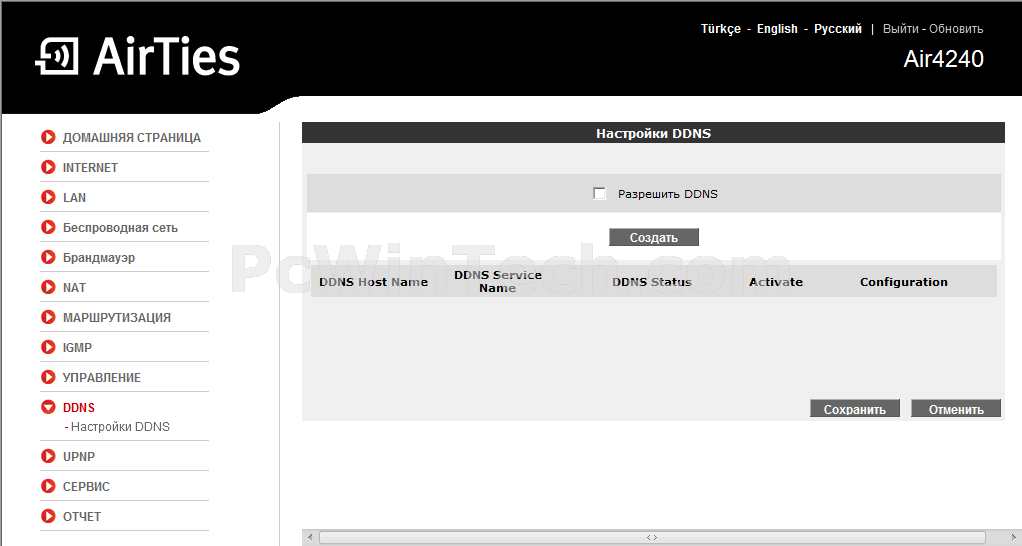Click the Создать button
The height and width of the screenshot is (546, 1022).
pos(654,237)
